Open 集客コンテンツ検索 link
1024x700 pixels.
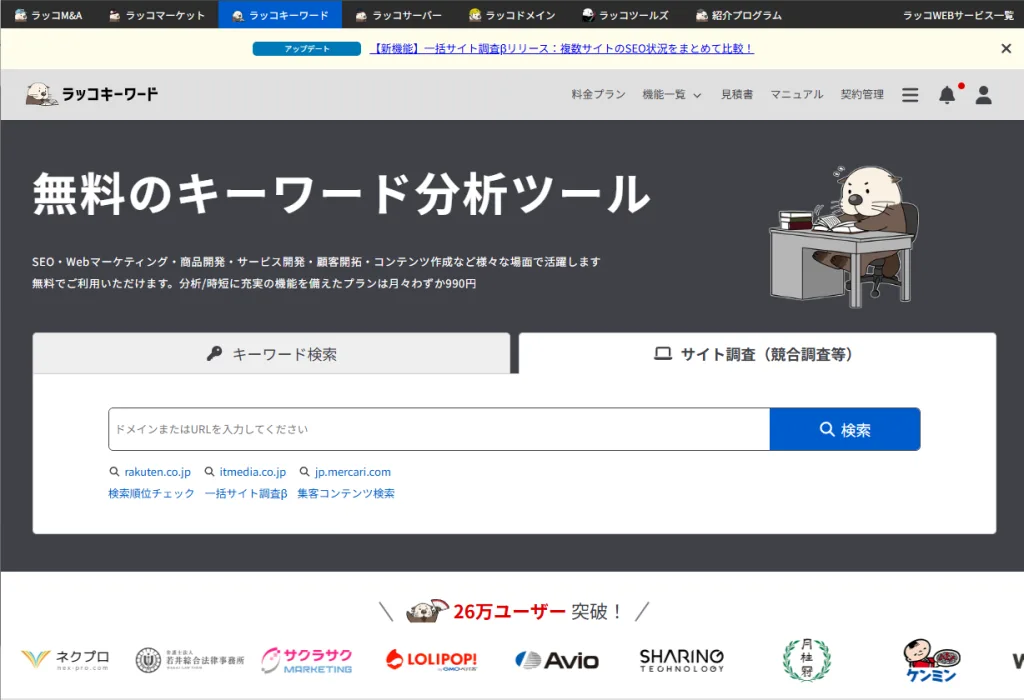pyautogui.click(x=346, y=493)
